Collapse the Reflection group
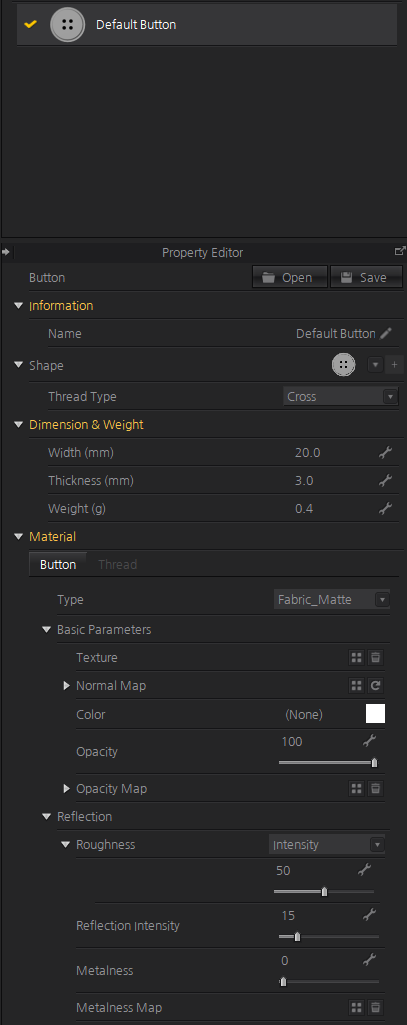This screenshot has height=1025, width=407. point(46,816)
